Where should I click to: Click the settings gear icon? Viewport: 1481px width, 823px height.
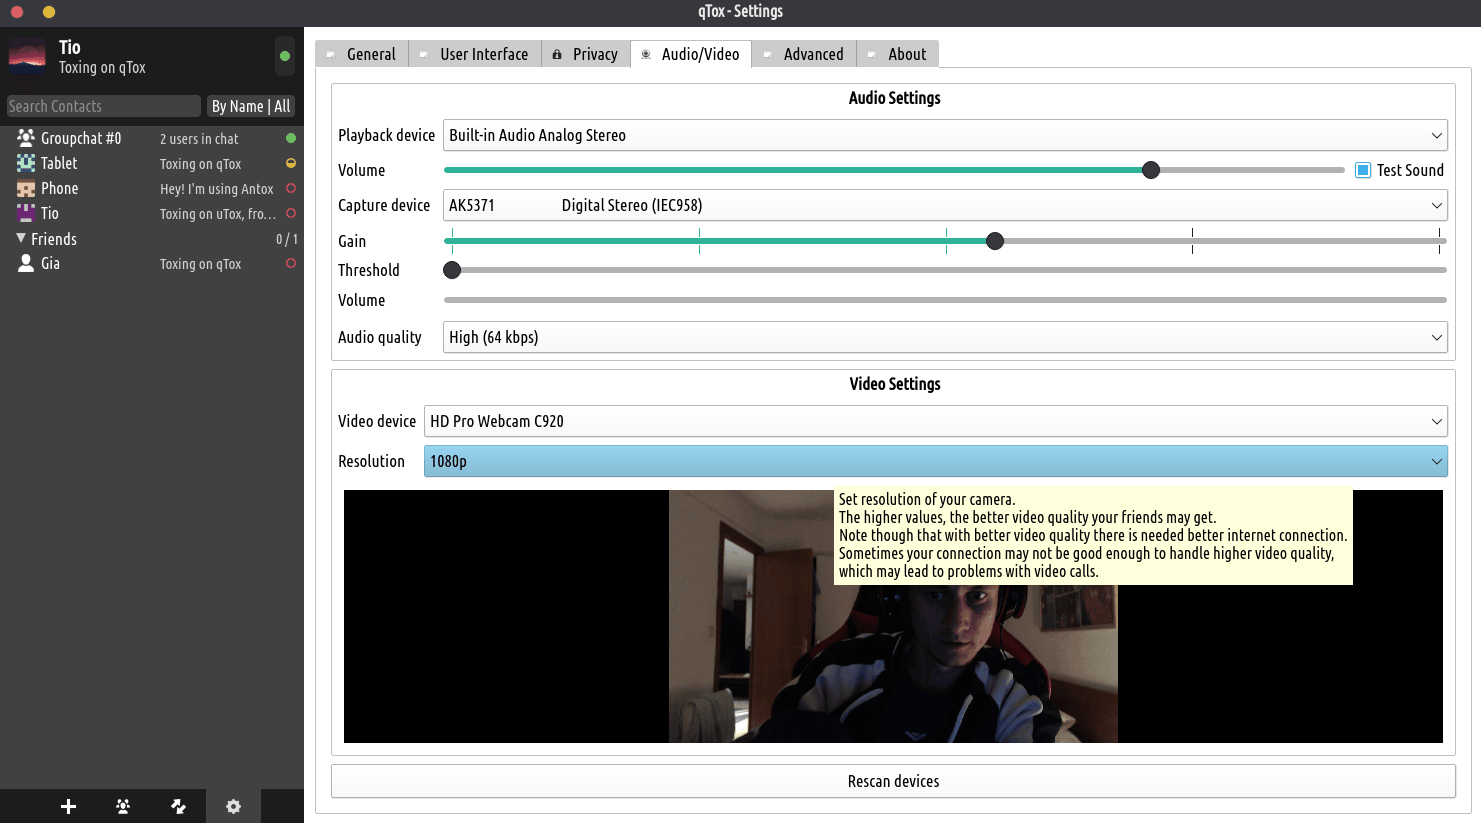233,806
